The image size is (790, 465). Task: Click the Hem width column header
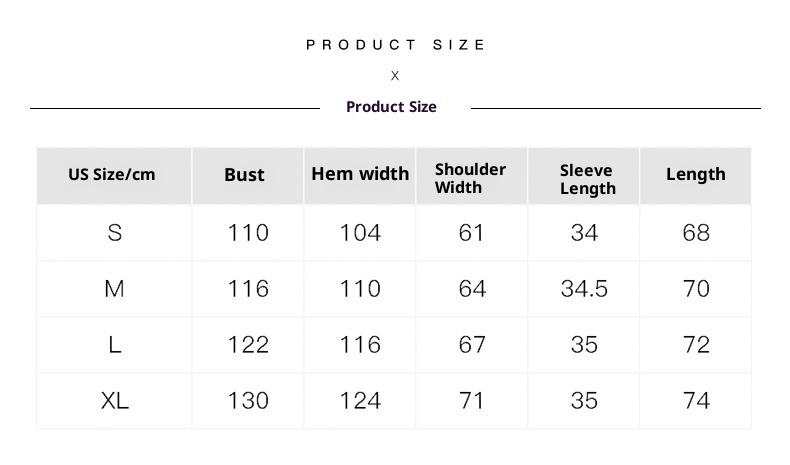coord(360,174)
